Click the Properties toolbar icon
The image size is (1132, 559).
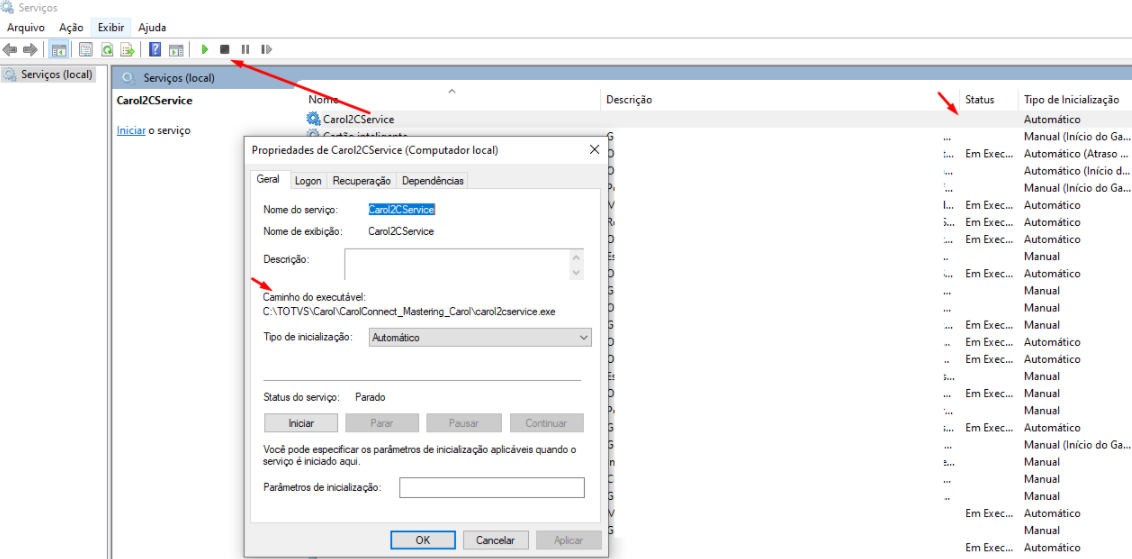[86, 49]
